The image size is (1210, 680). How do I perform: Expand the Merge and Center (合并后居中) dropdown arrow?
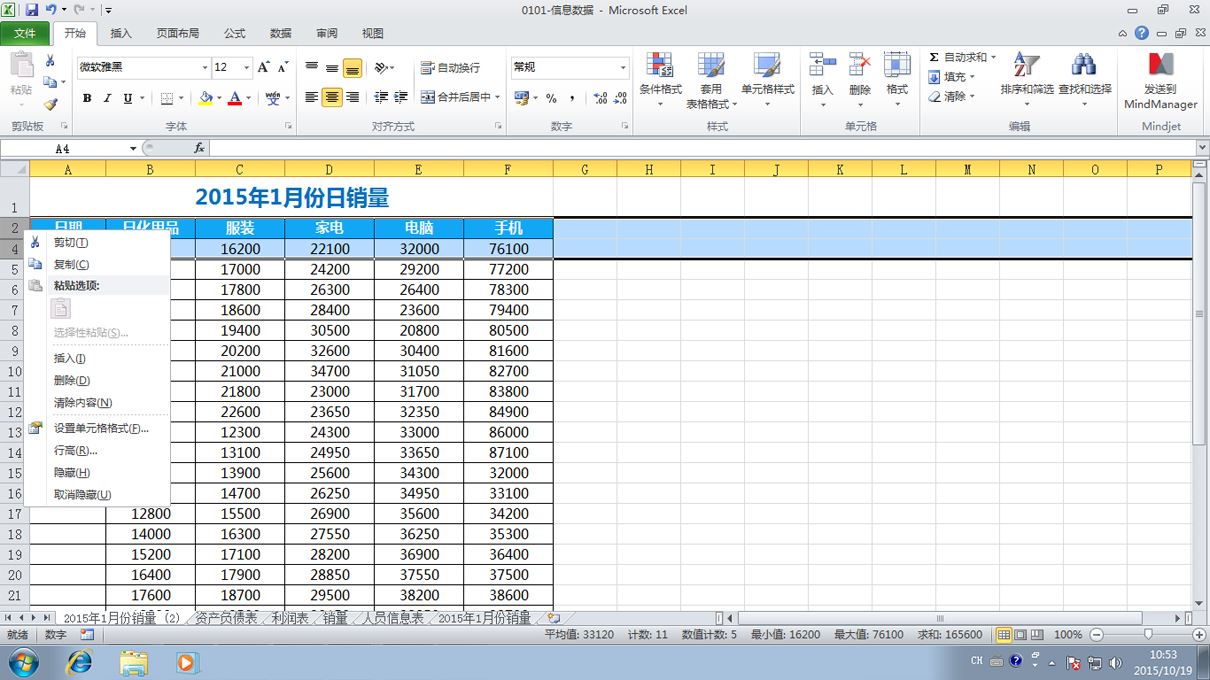pyautogui.click(x=498, y=98)
